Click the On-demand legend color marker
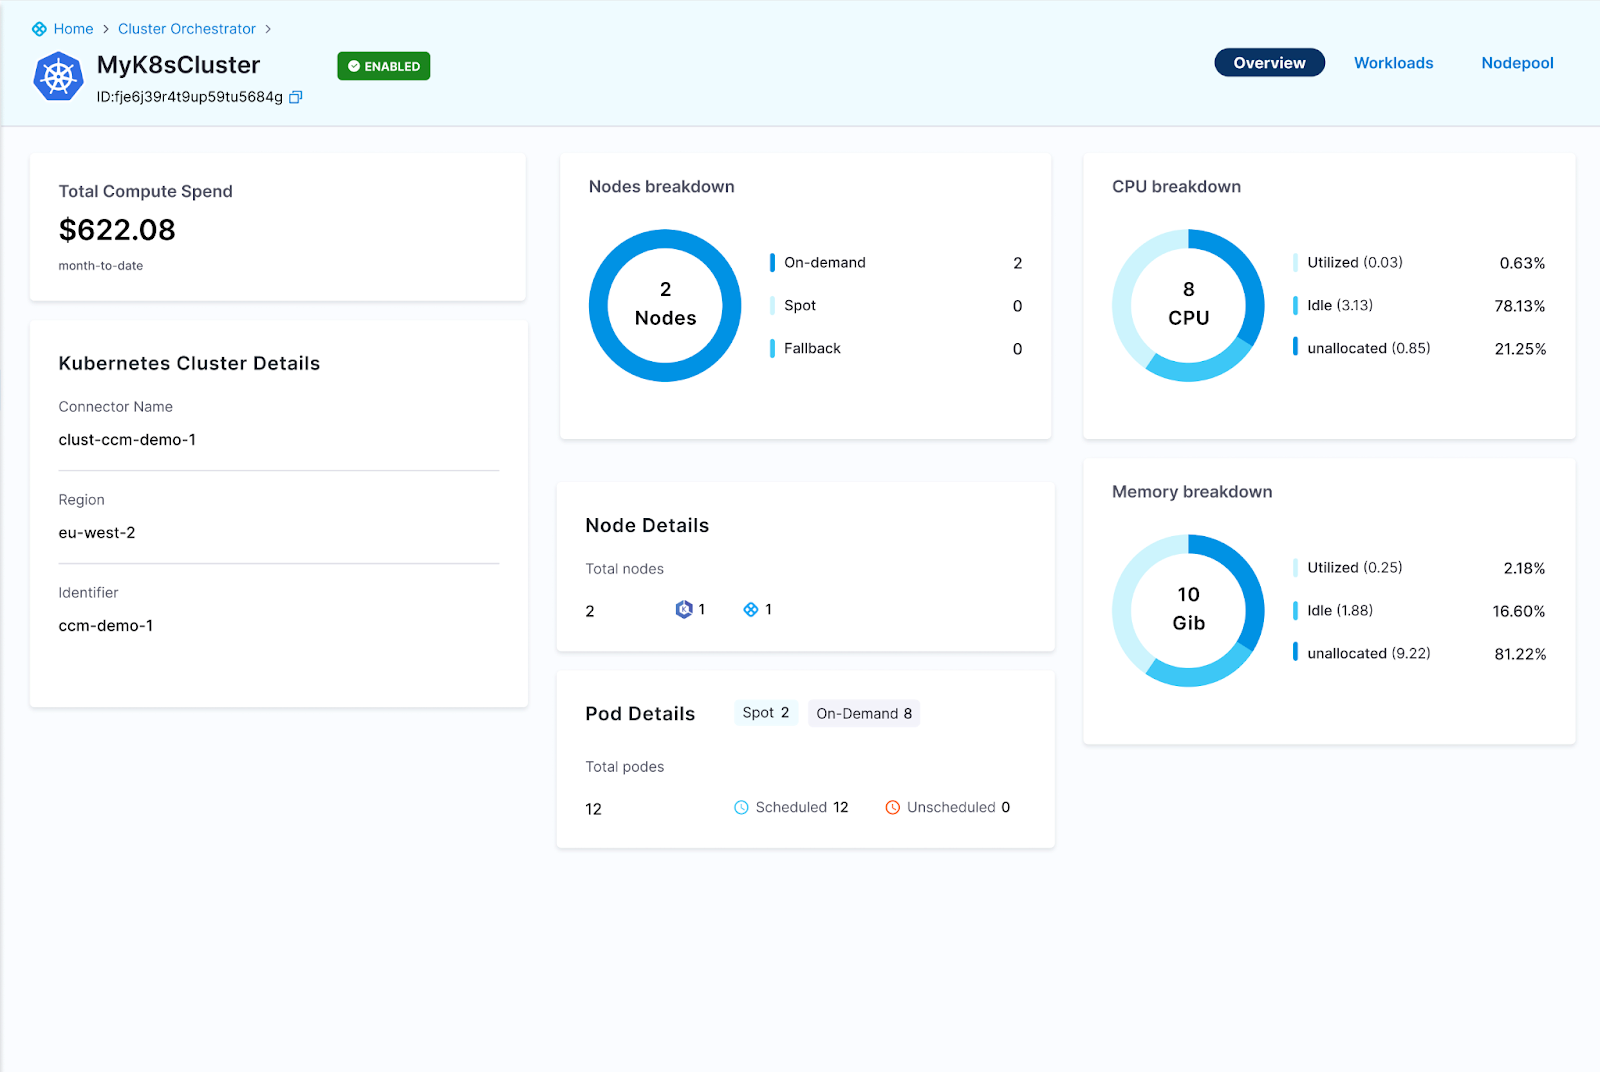 772,262
